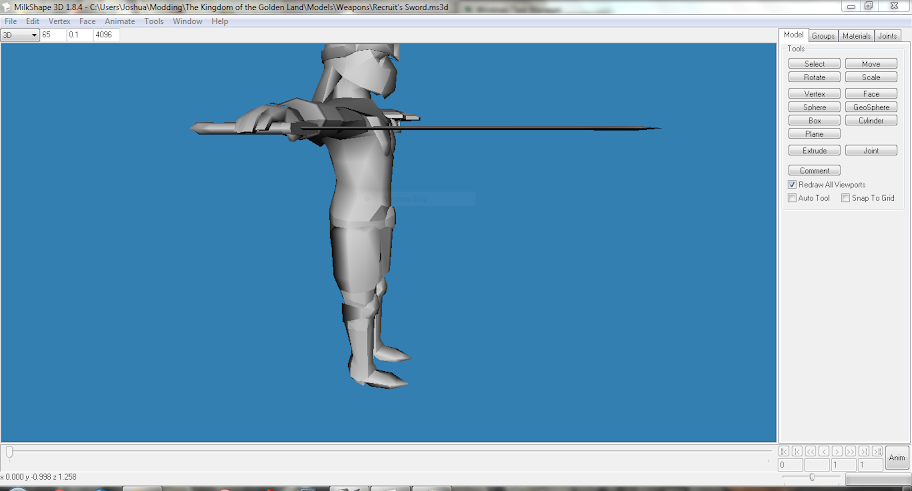Enable Snap To Grid checkbox
This screenshot has height=491, width=912.
(846, 198)
